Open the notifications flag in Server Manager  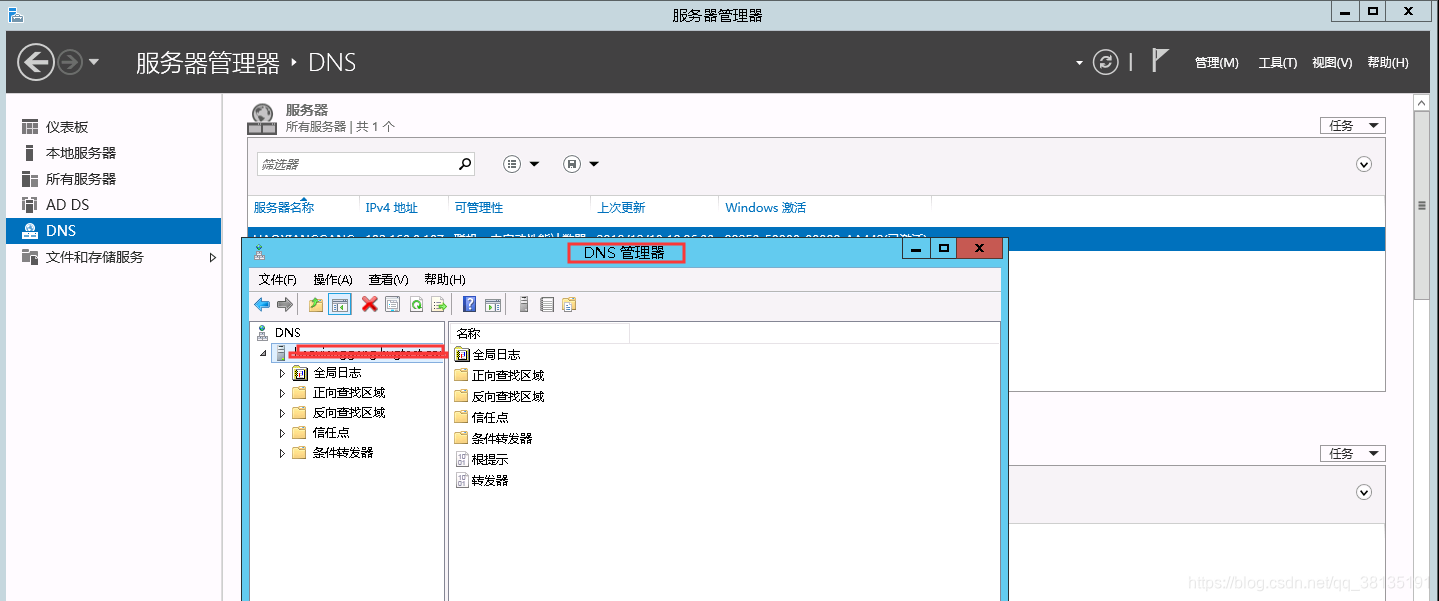[1160, 61]
